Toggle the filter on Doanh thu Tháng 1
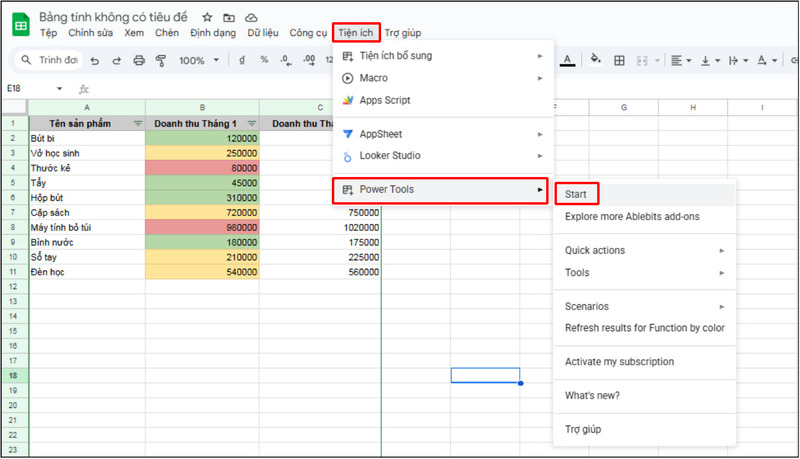 (251, 123)
